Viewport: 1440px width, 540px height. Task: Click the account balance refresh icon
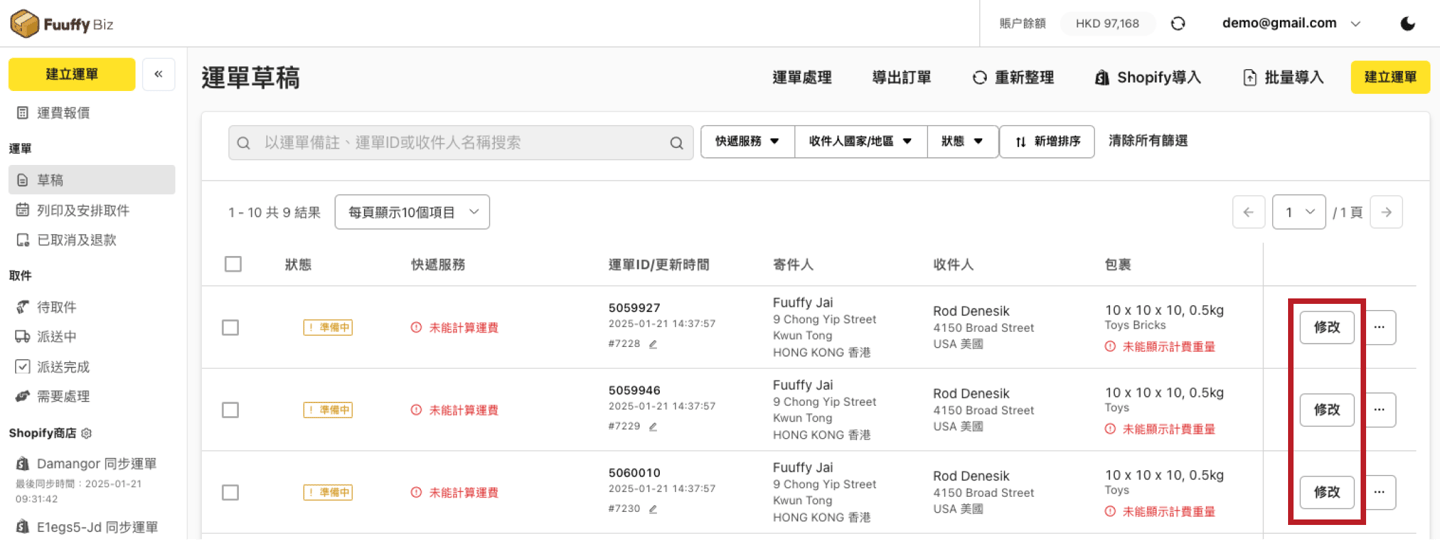coord(1178,24)
